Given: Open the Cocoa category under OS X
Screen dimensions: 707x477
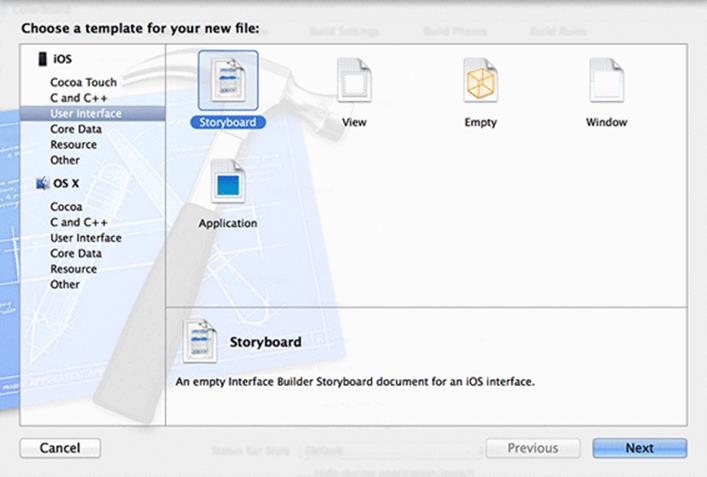Looking at the screenshot, I should [x=66, y=206].
